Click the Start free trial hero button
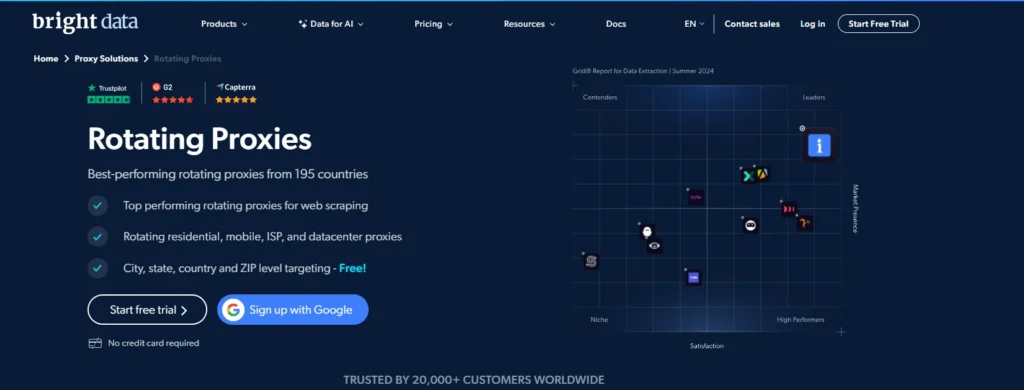 coord(148,310)
